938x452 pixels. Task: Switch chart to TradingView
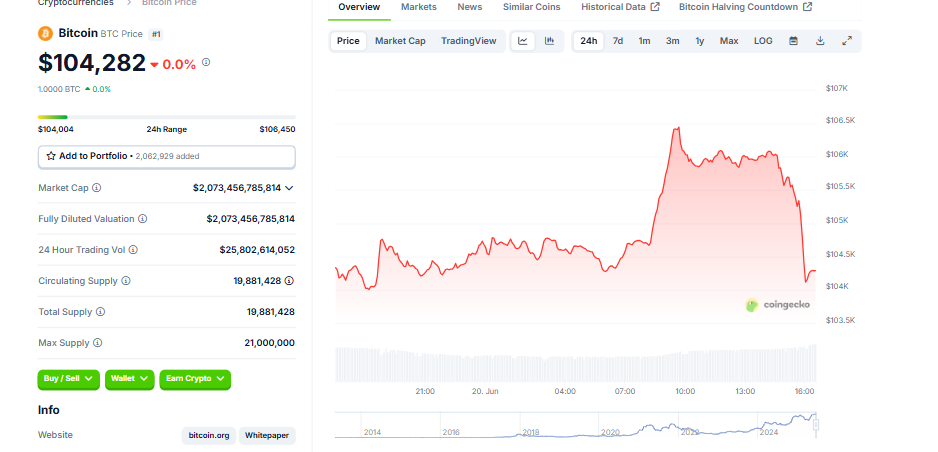(469, 41)
